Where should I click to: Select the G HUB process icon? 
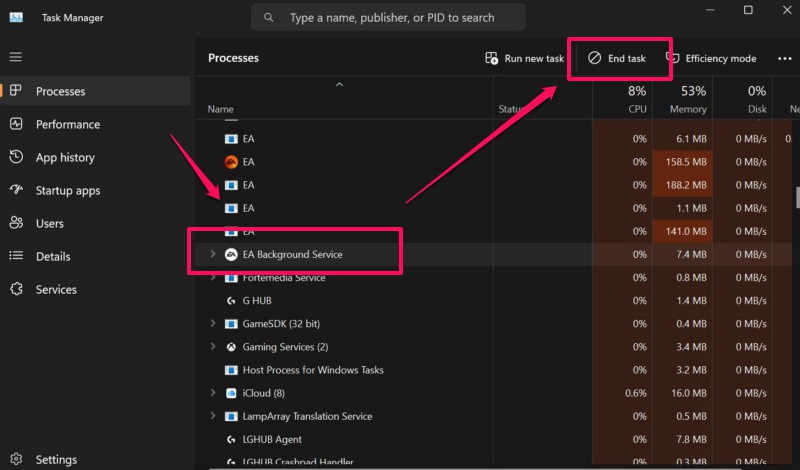click(x=231, y=301)
